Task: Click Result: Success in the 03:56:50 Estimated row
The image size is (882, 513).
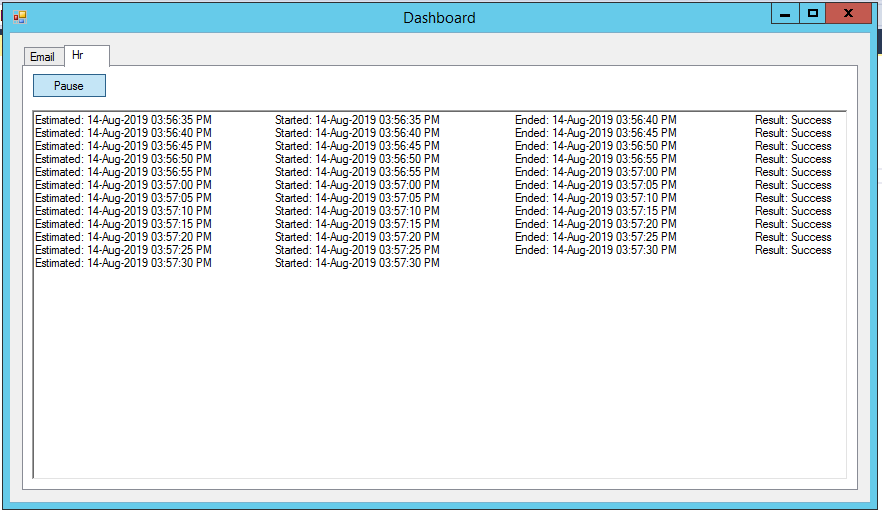Action: click(793, 159)
